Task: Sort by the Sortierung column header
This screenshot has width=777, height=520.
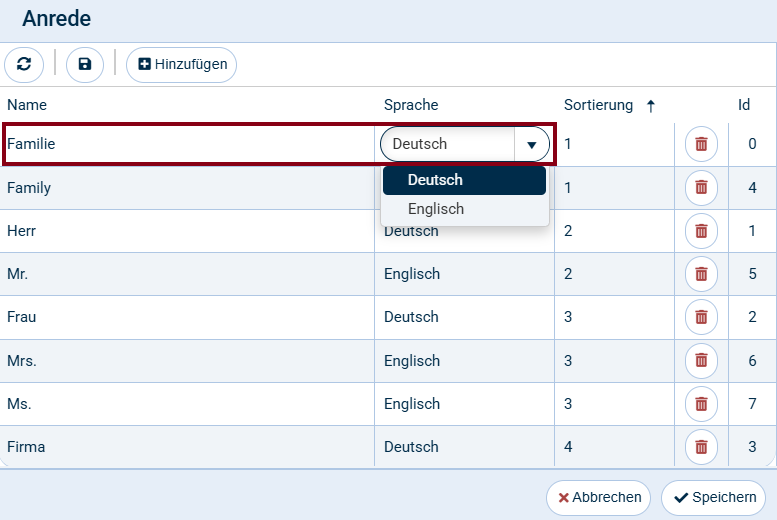Action: click(598, 105)
